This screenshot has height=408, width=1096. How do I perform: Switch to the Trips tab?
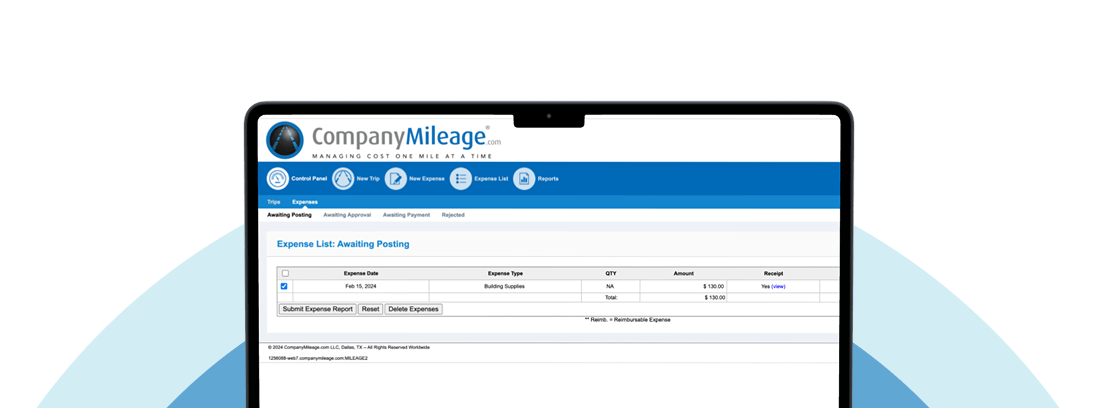pos(274,202)
